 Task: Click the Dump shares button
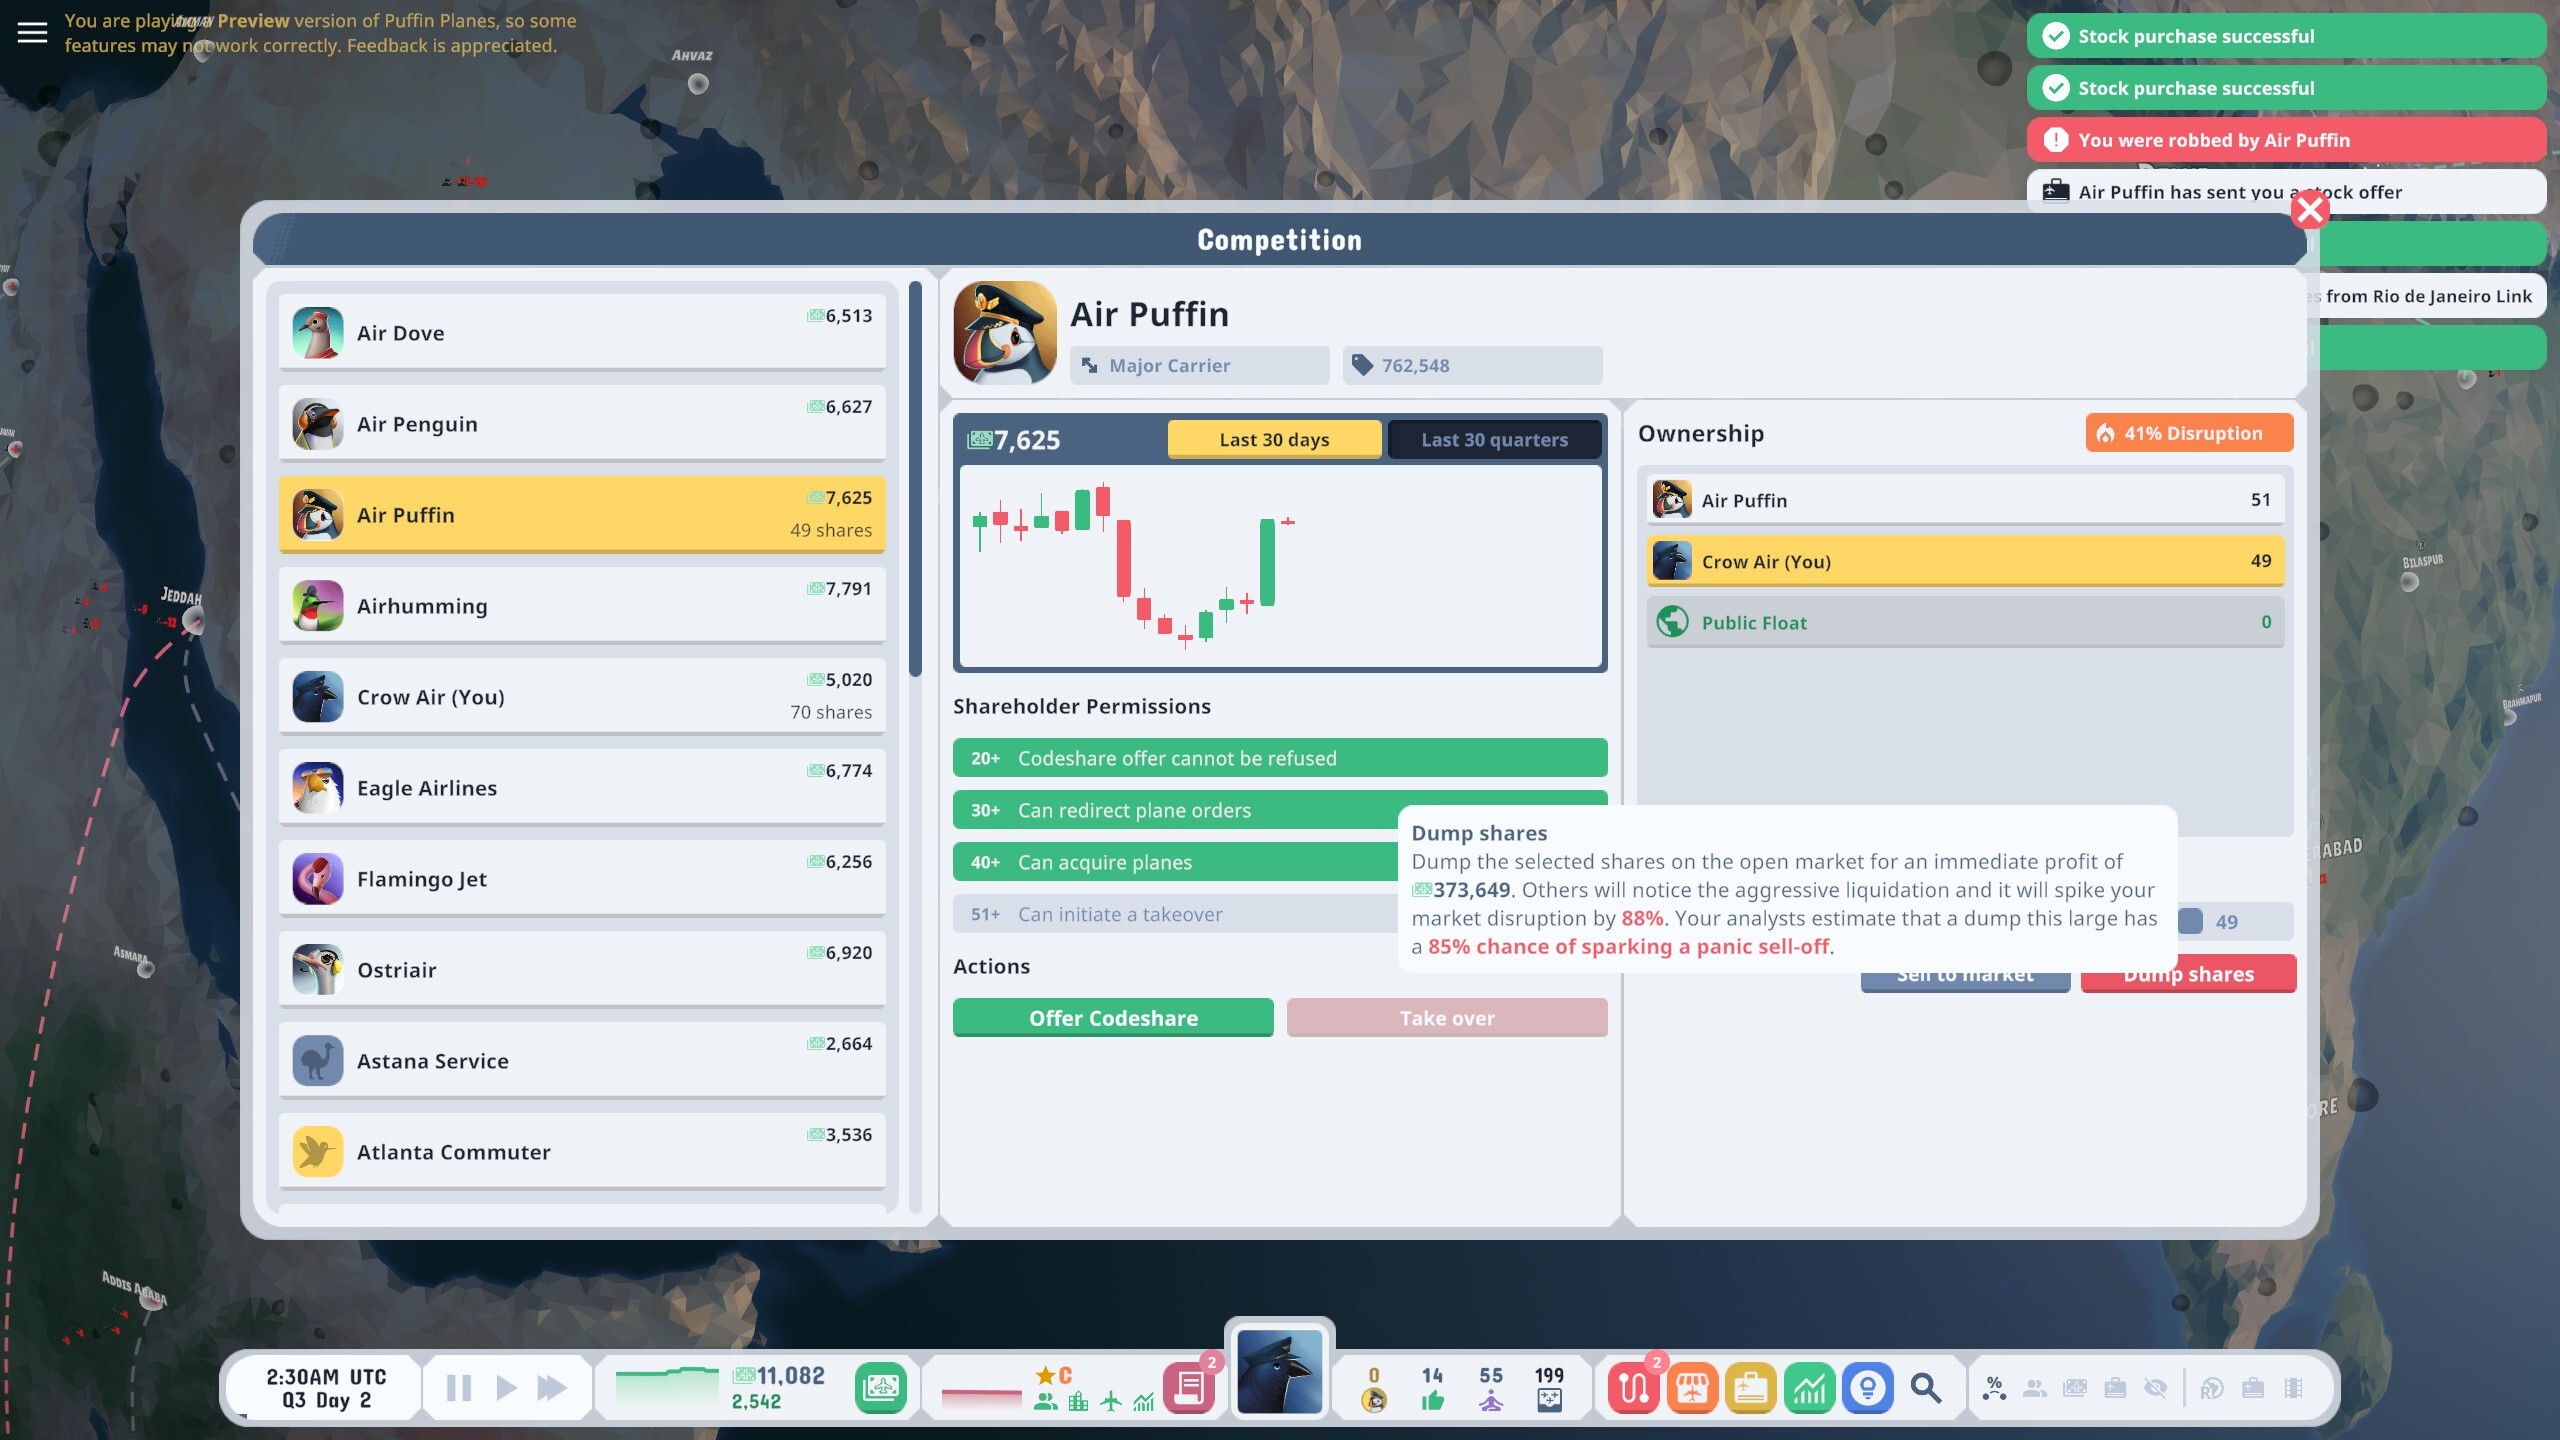tap(2188, 973)
